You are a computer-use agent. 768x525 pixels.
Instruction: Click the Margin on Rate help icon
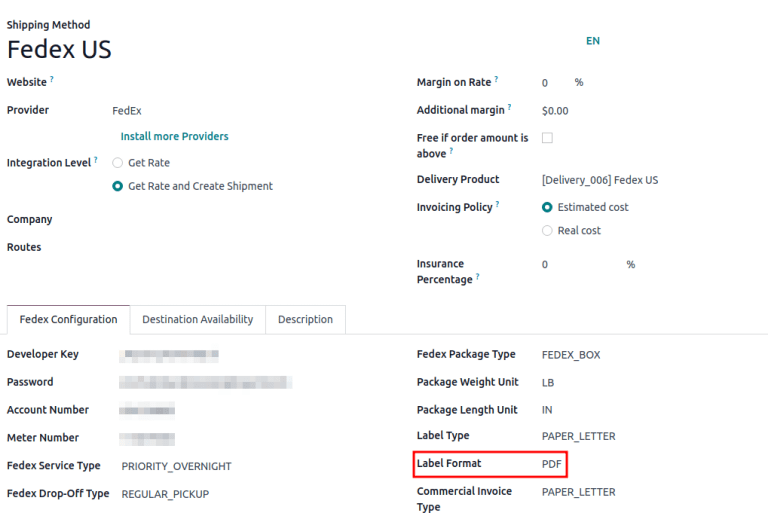tap(496, 80)
